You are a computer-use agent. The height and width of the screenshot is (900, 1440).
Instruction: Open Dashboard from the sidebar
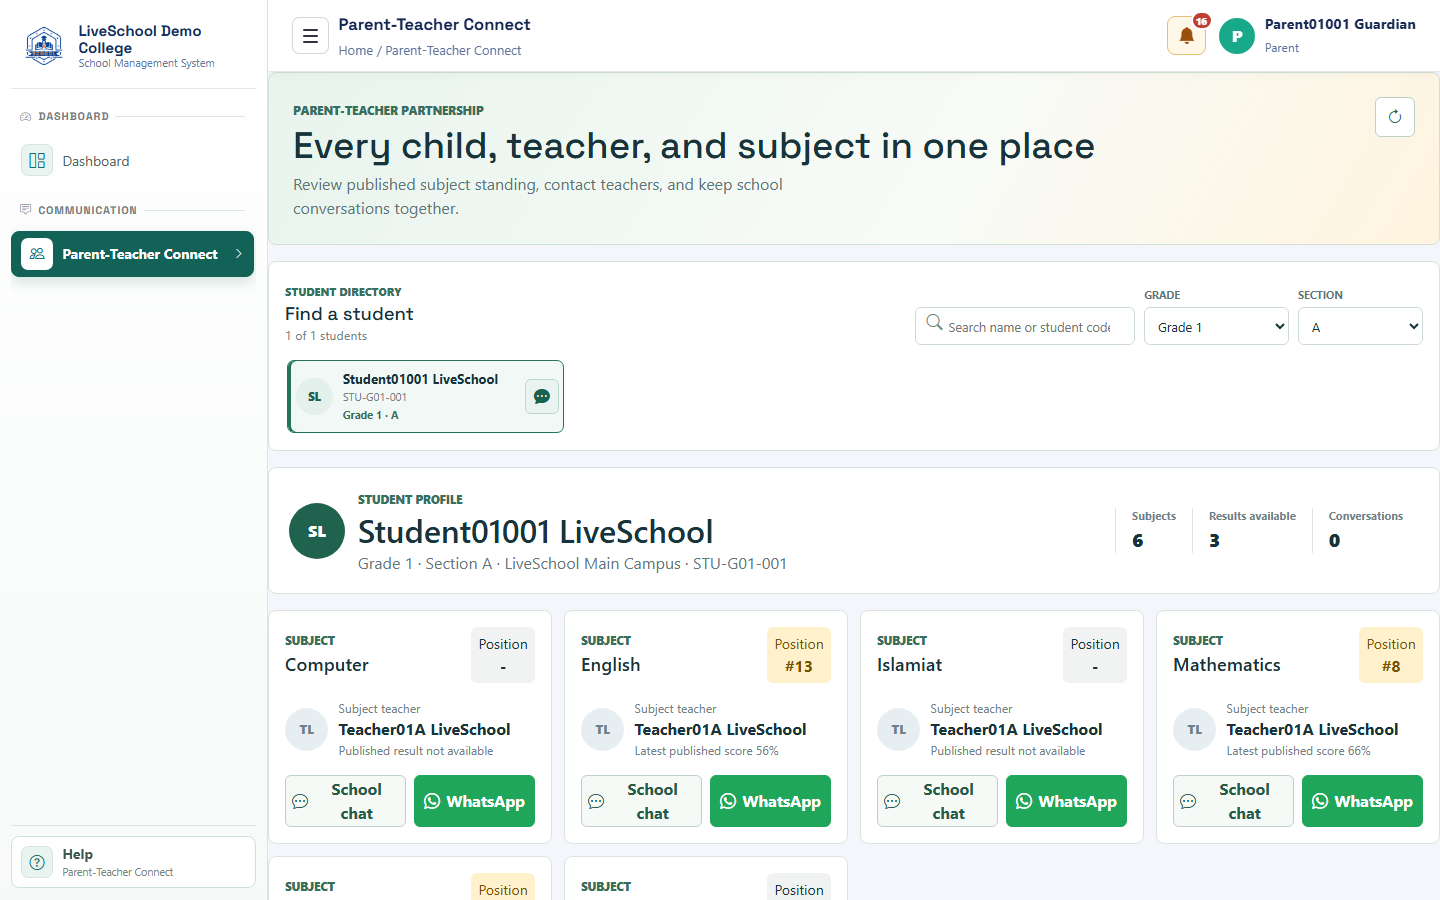pos(132,161)
